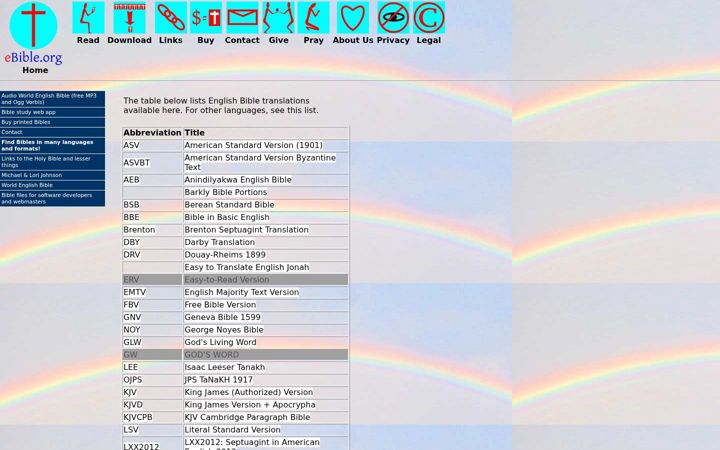Open Darby Translation

click(x=219, y=242)
